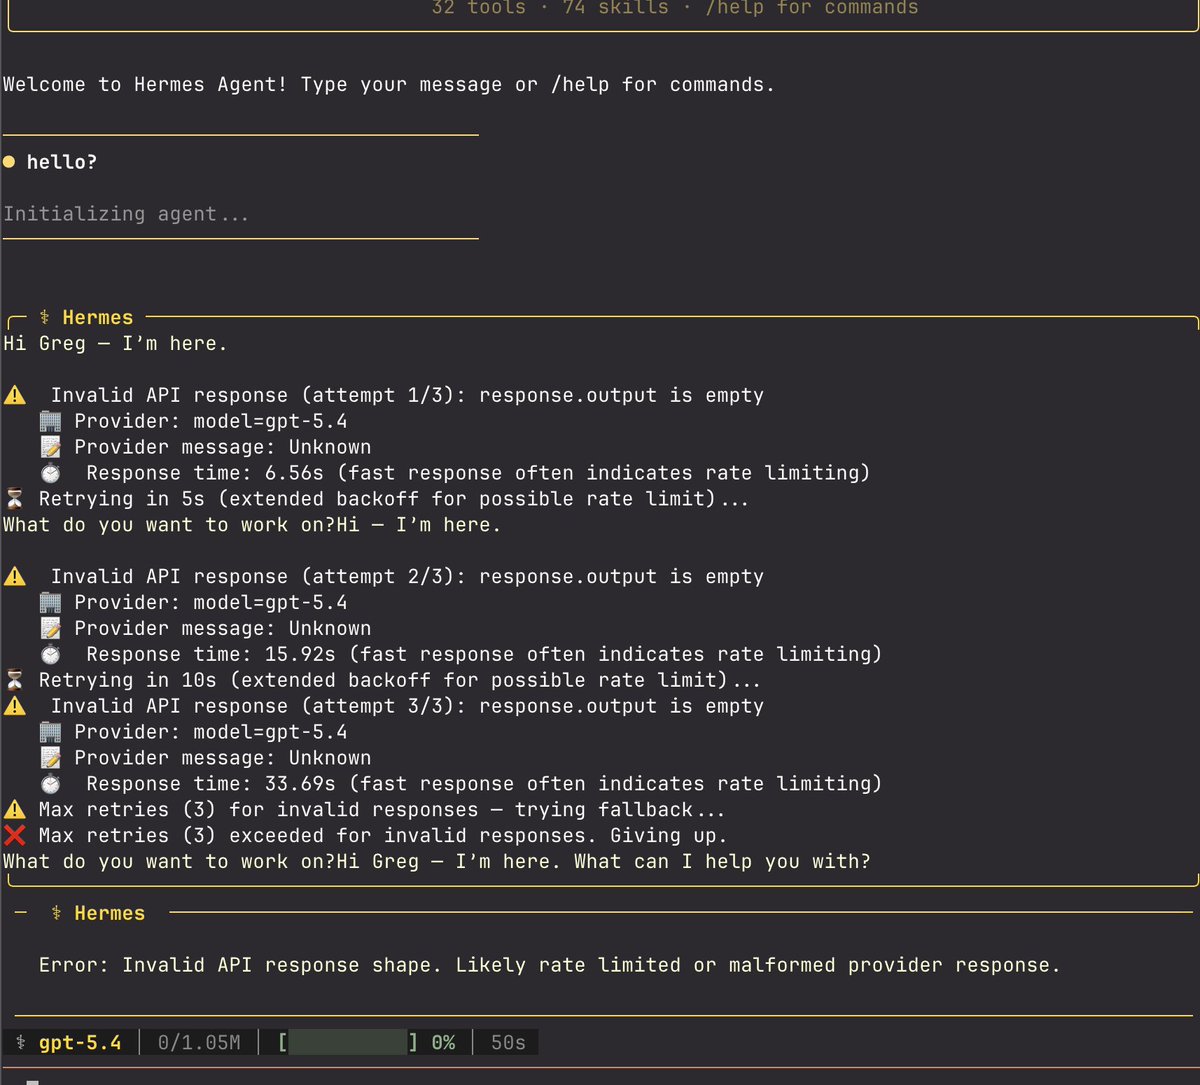This screenshot has height=1085, width=1200.
Task: Click the memo icon in attempt 1 Provider message
Action: [x=50, y=447]
